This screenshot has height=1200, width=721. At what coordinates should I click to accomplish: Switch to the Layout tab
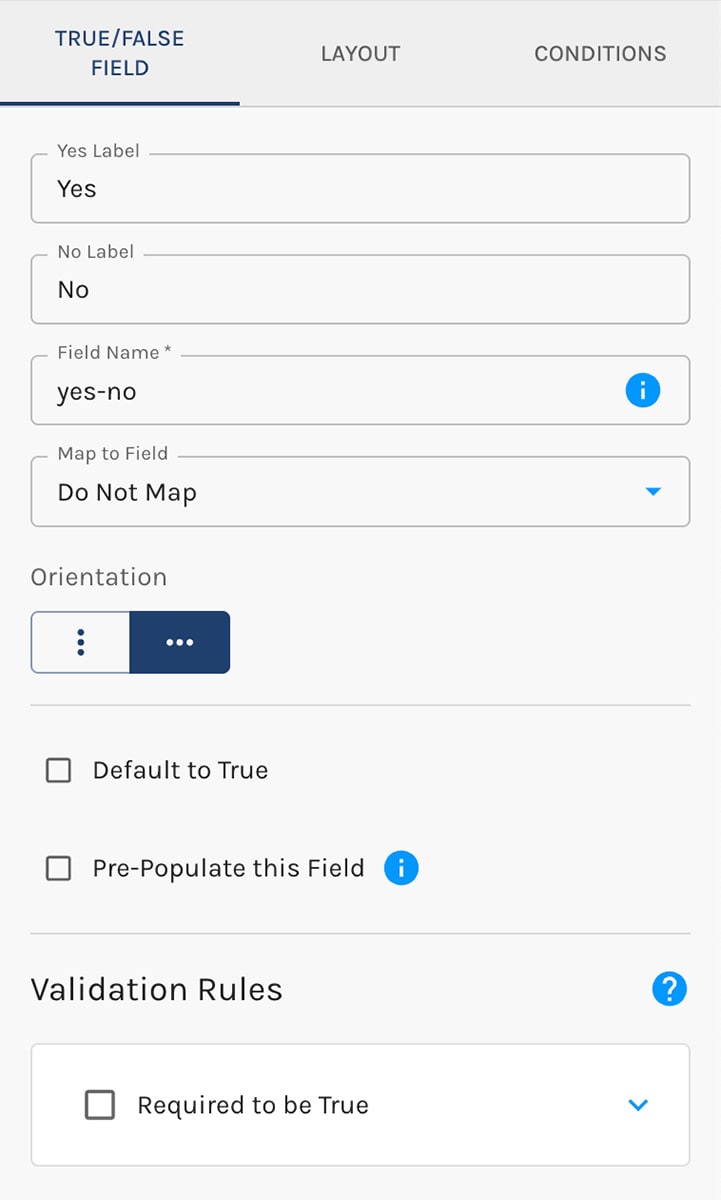tap(360, 53)
